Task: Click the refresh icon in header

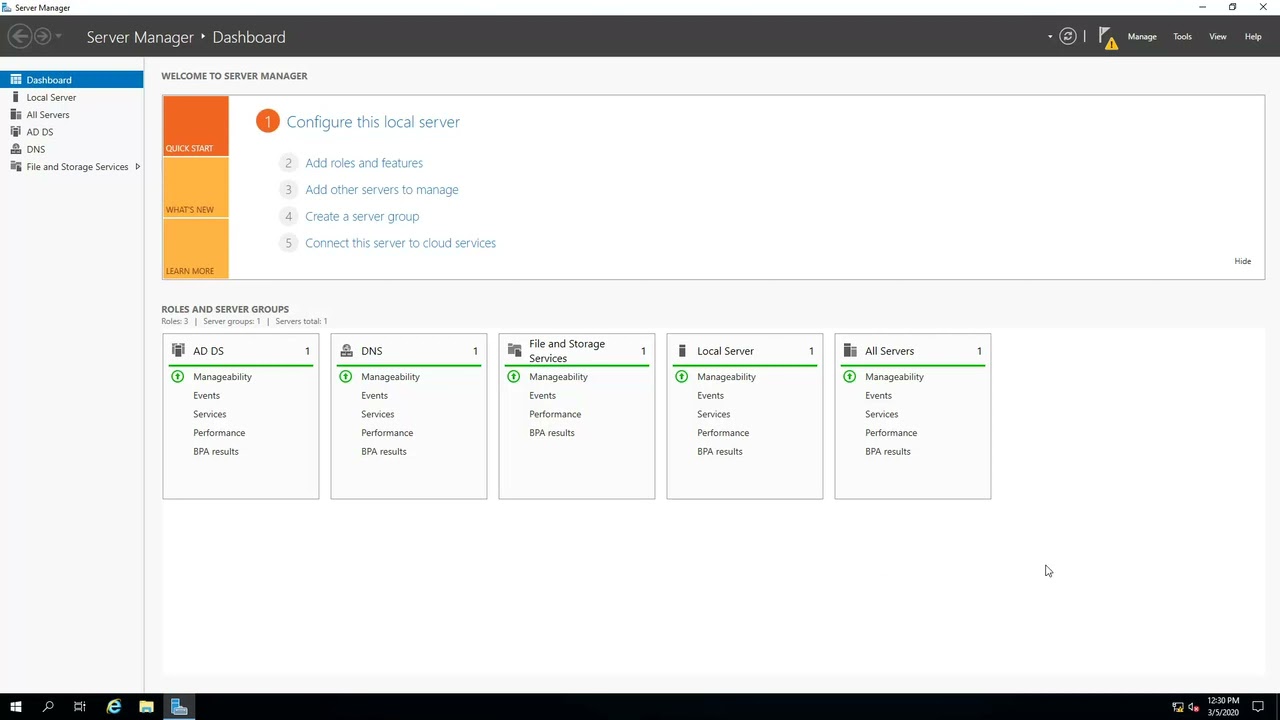Action: coord(1068,37)
